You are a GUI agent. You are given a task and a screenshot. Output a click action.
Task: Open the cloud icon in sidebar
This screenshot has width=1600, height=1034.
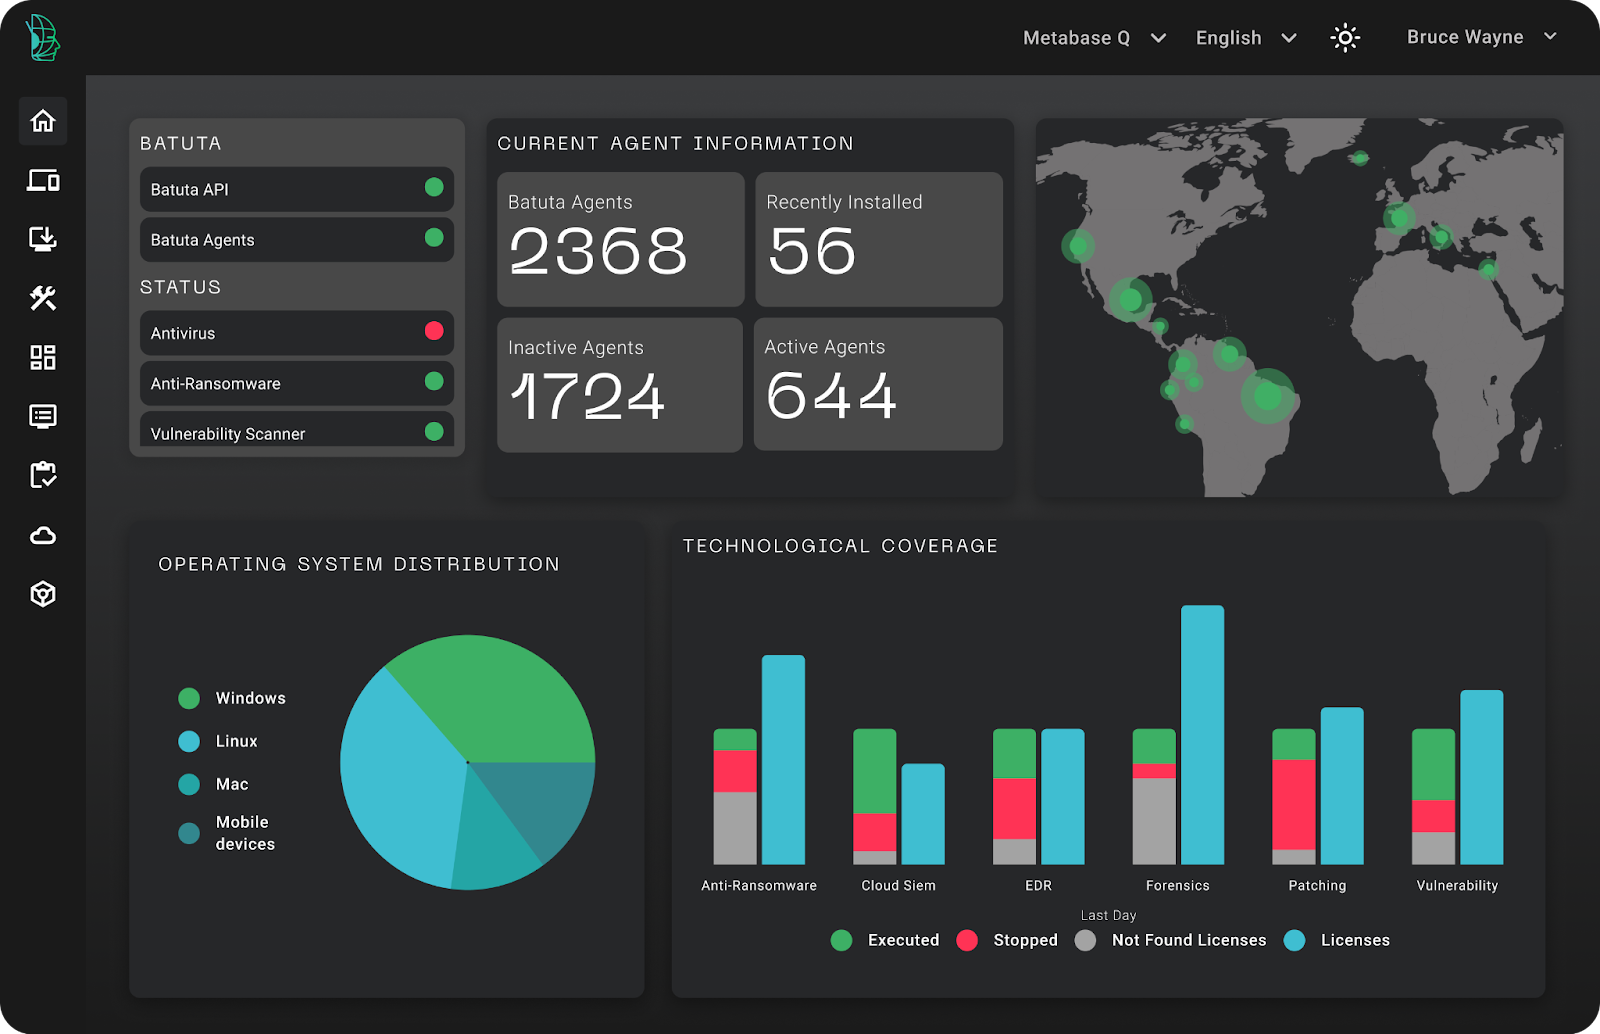pos(43,535)
